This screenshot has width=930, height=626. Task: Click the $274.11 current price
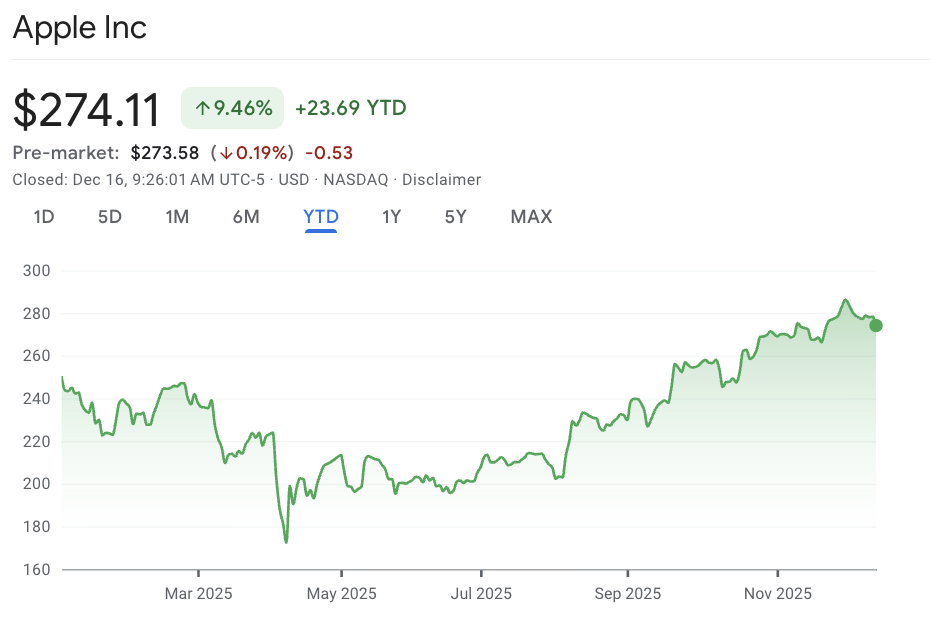(87, 109)
